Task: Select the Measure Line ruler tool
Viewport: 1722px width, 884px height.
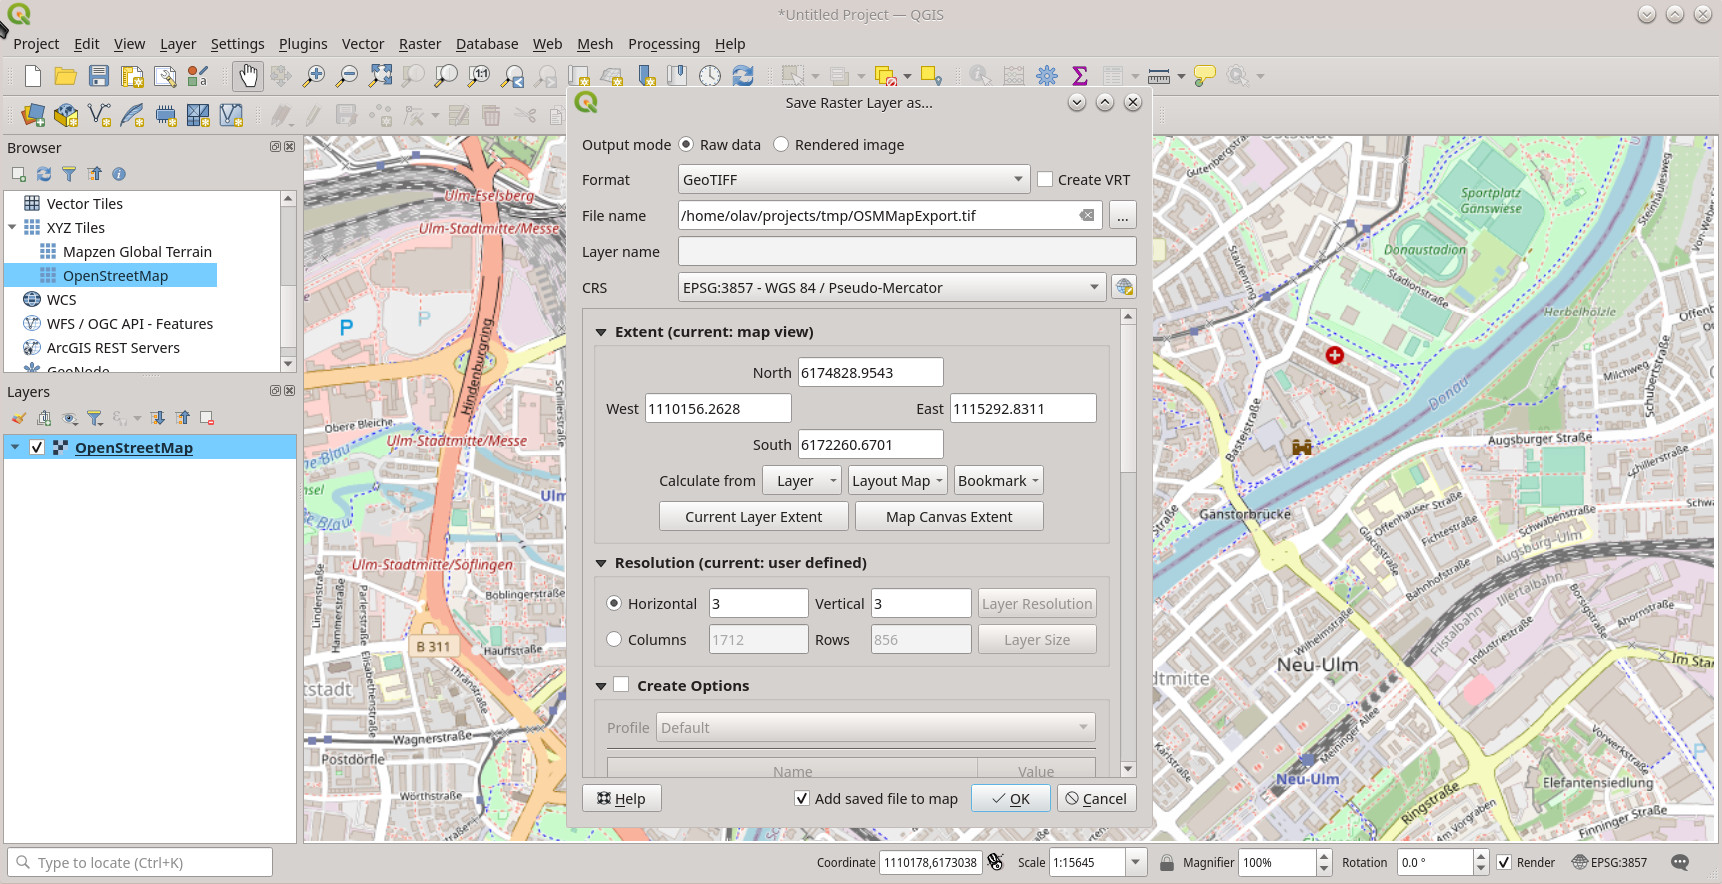Action: [1159, 76]
